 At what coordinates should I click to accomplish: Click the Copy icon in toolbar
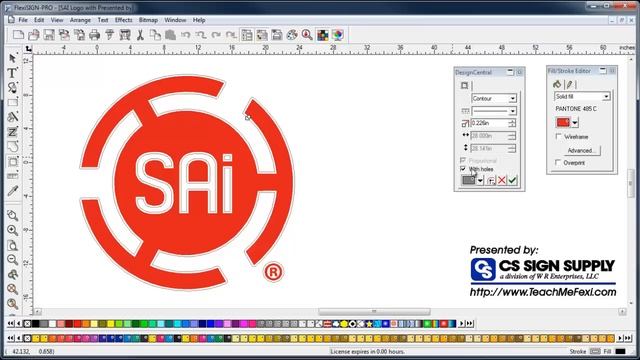[155, 35]
